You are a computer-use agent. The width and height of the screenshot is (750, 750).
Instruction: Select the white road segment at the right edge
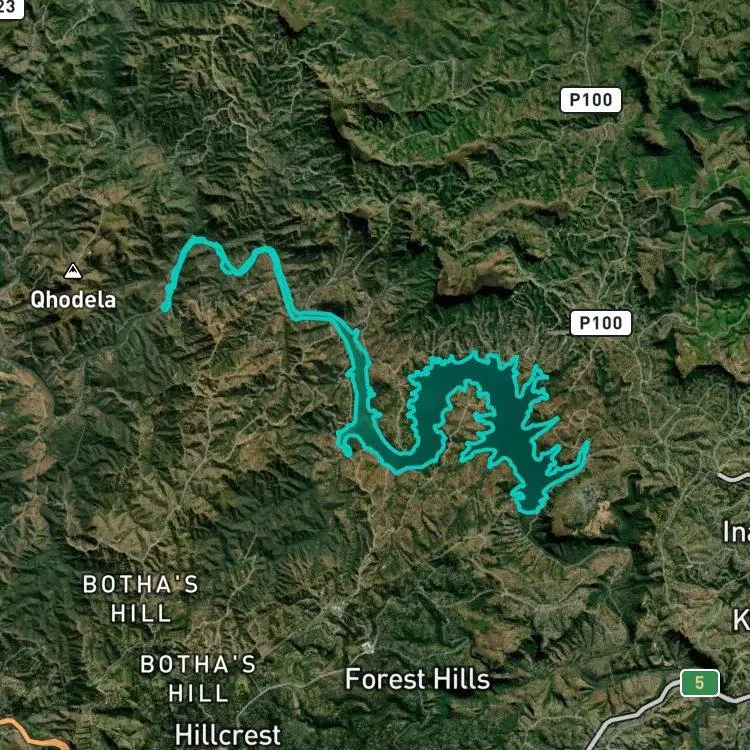[x=734, y=476]
